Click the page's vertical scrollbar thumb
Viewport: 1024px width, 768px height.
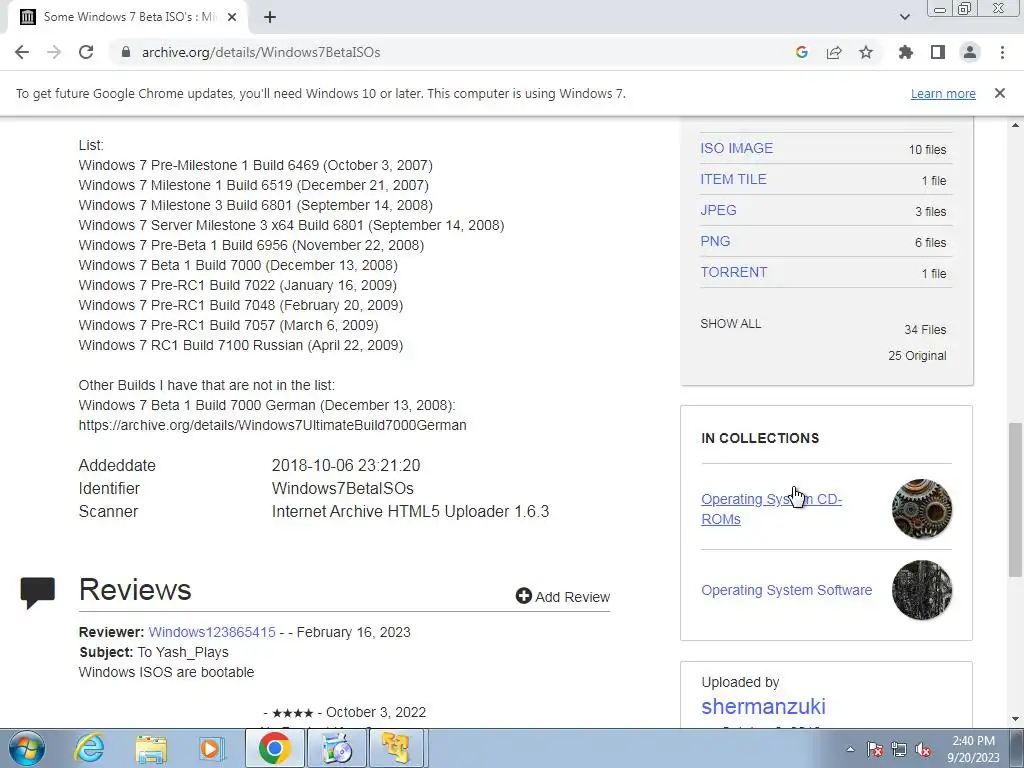coord(1015,500)
